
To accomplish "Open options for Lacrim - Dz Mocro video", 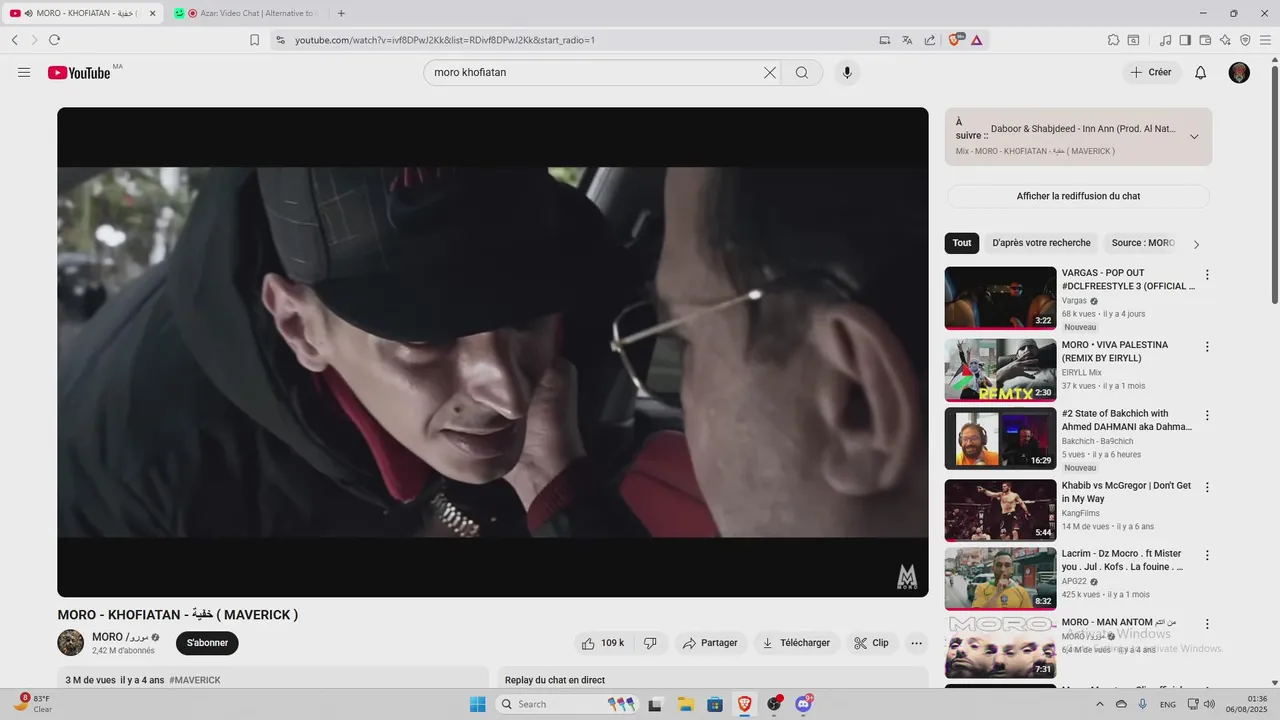I will (1207, 555).
